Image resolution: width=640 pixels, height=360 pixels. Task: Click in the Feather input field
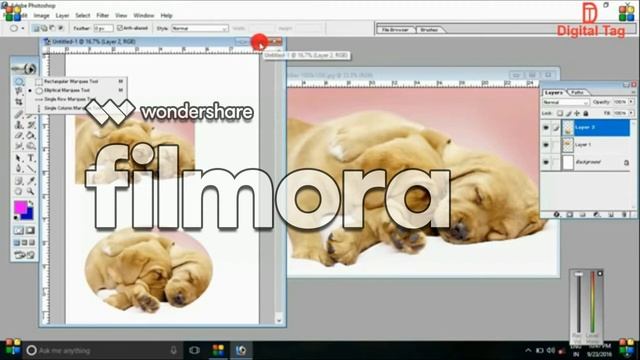[x=103, y=28]
